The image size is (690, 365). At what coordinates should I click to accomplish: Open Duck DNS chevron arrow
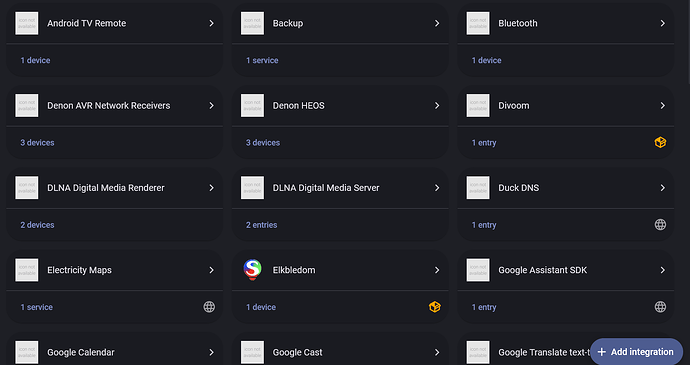663,188
